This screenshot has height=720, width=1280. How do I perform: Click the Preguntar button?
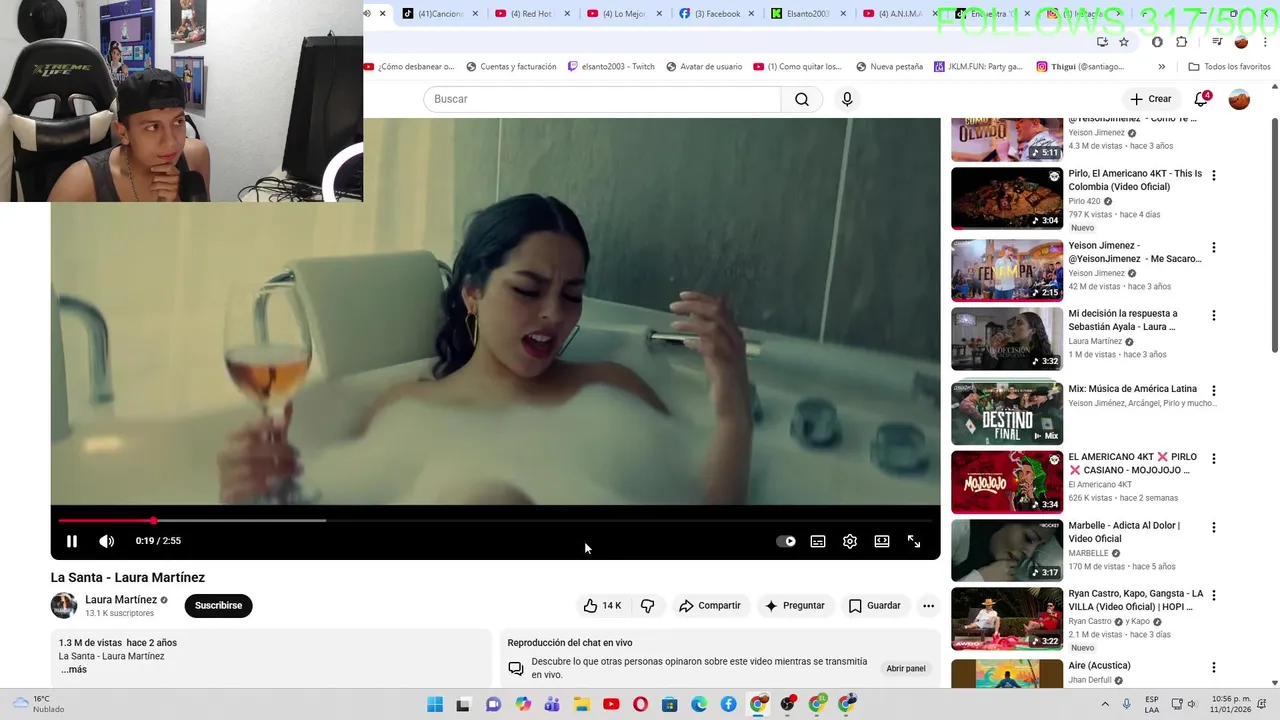point(795,606)
